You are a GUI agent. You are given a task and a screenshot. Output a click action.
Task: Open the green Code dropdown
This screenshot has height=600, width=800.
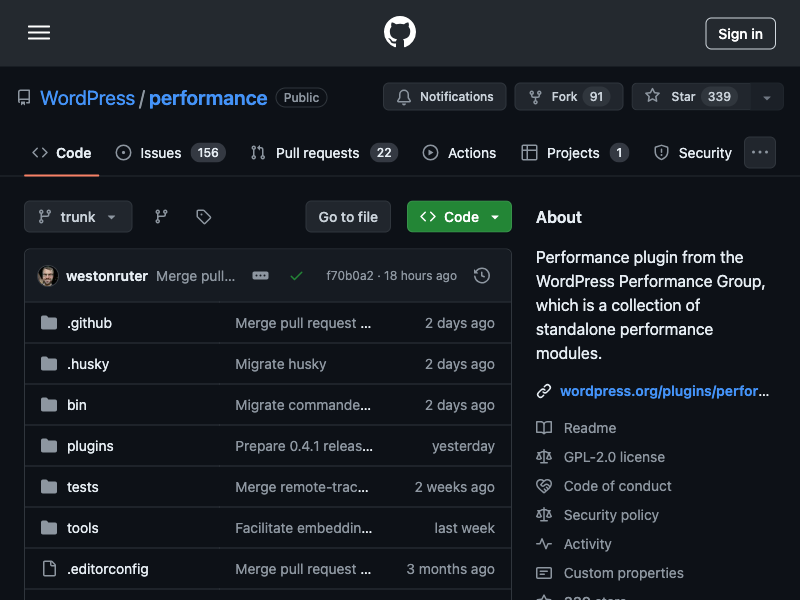point(459,217)
